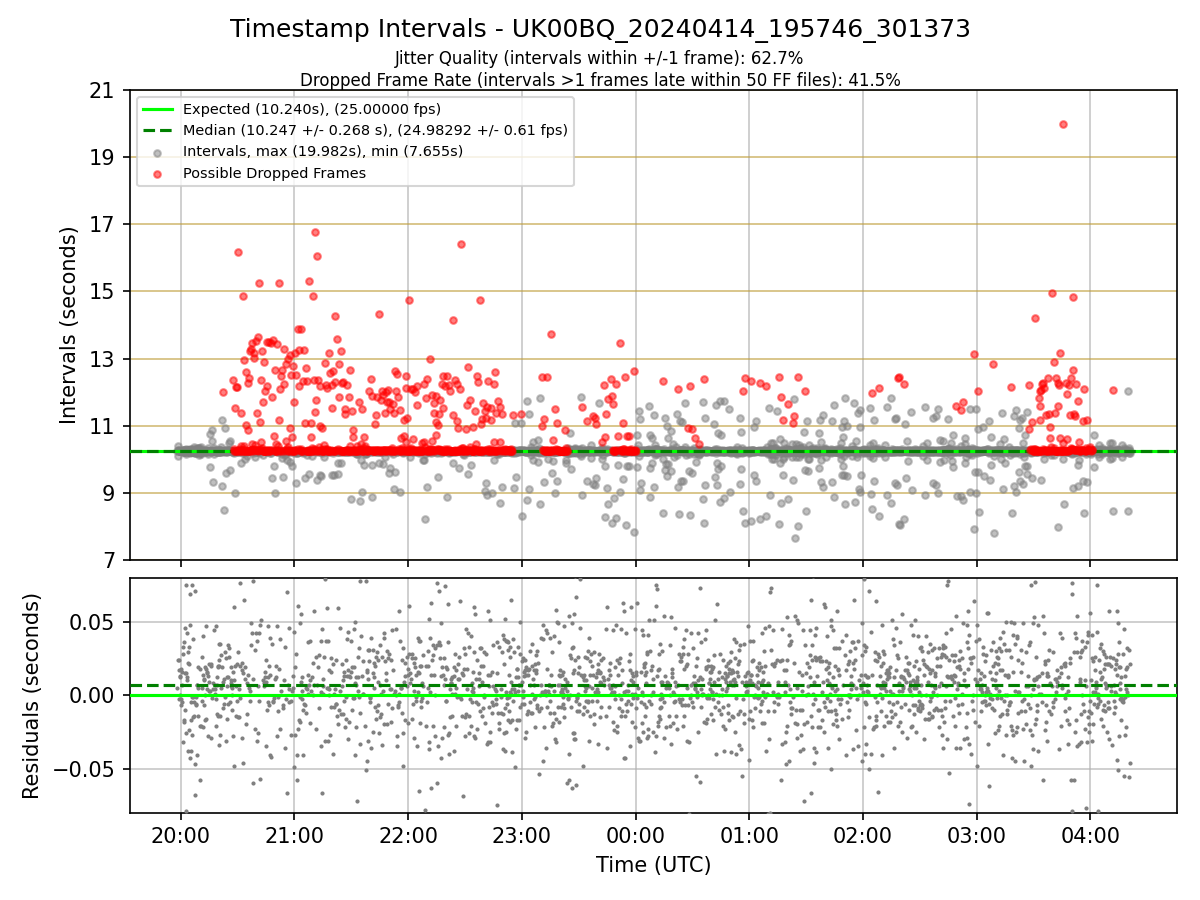Click the y-axis tick label "19"
This screenshot has width=1200, height=900.
coord(102,158)
